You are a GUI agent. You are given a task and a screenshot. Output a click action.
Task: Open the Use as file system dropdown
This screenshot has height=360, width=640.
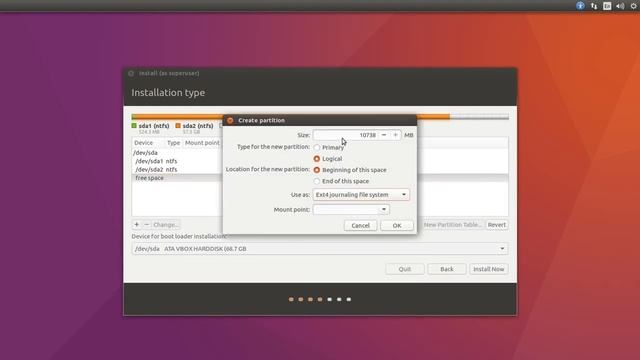pyautogui.click(x=361, y=195)
